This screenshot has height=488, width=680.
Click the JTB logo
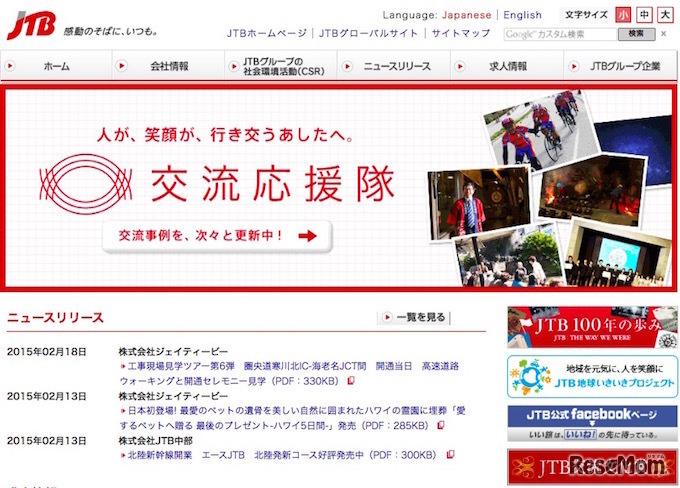(x=31, y=25)
